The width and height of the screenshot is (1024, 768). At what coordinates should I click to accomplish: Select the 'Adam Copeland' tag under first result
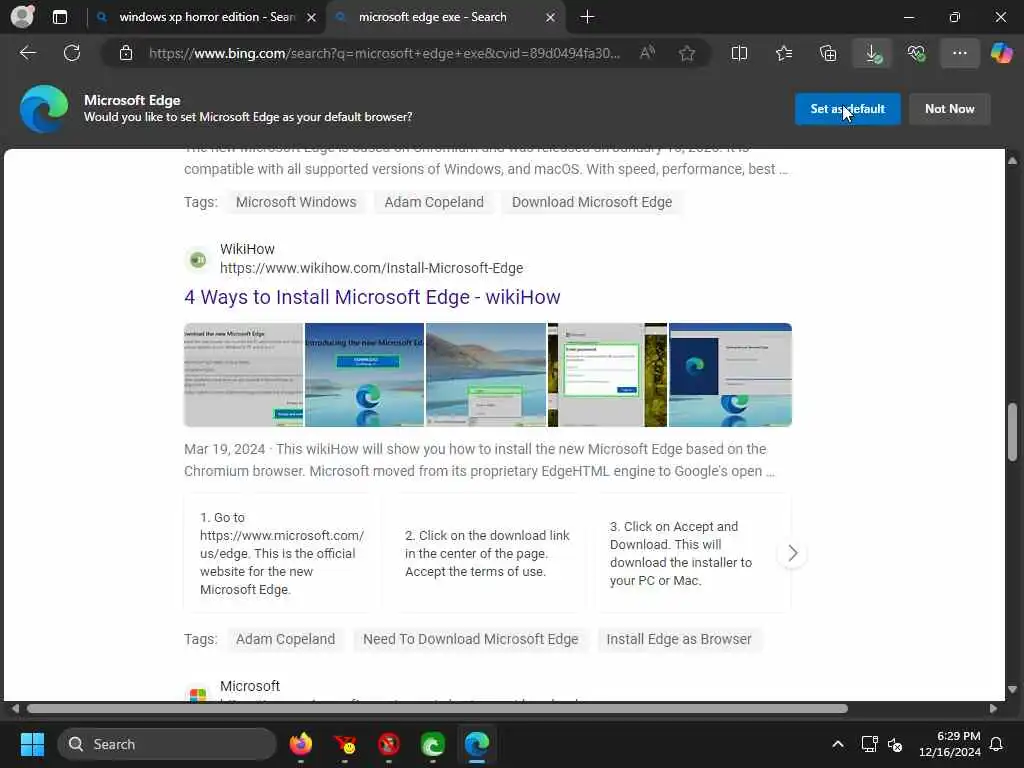(434, 202)
